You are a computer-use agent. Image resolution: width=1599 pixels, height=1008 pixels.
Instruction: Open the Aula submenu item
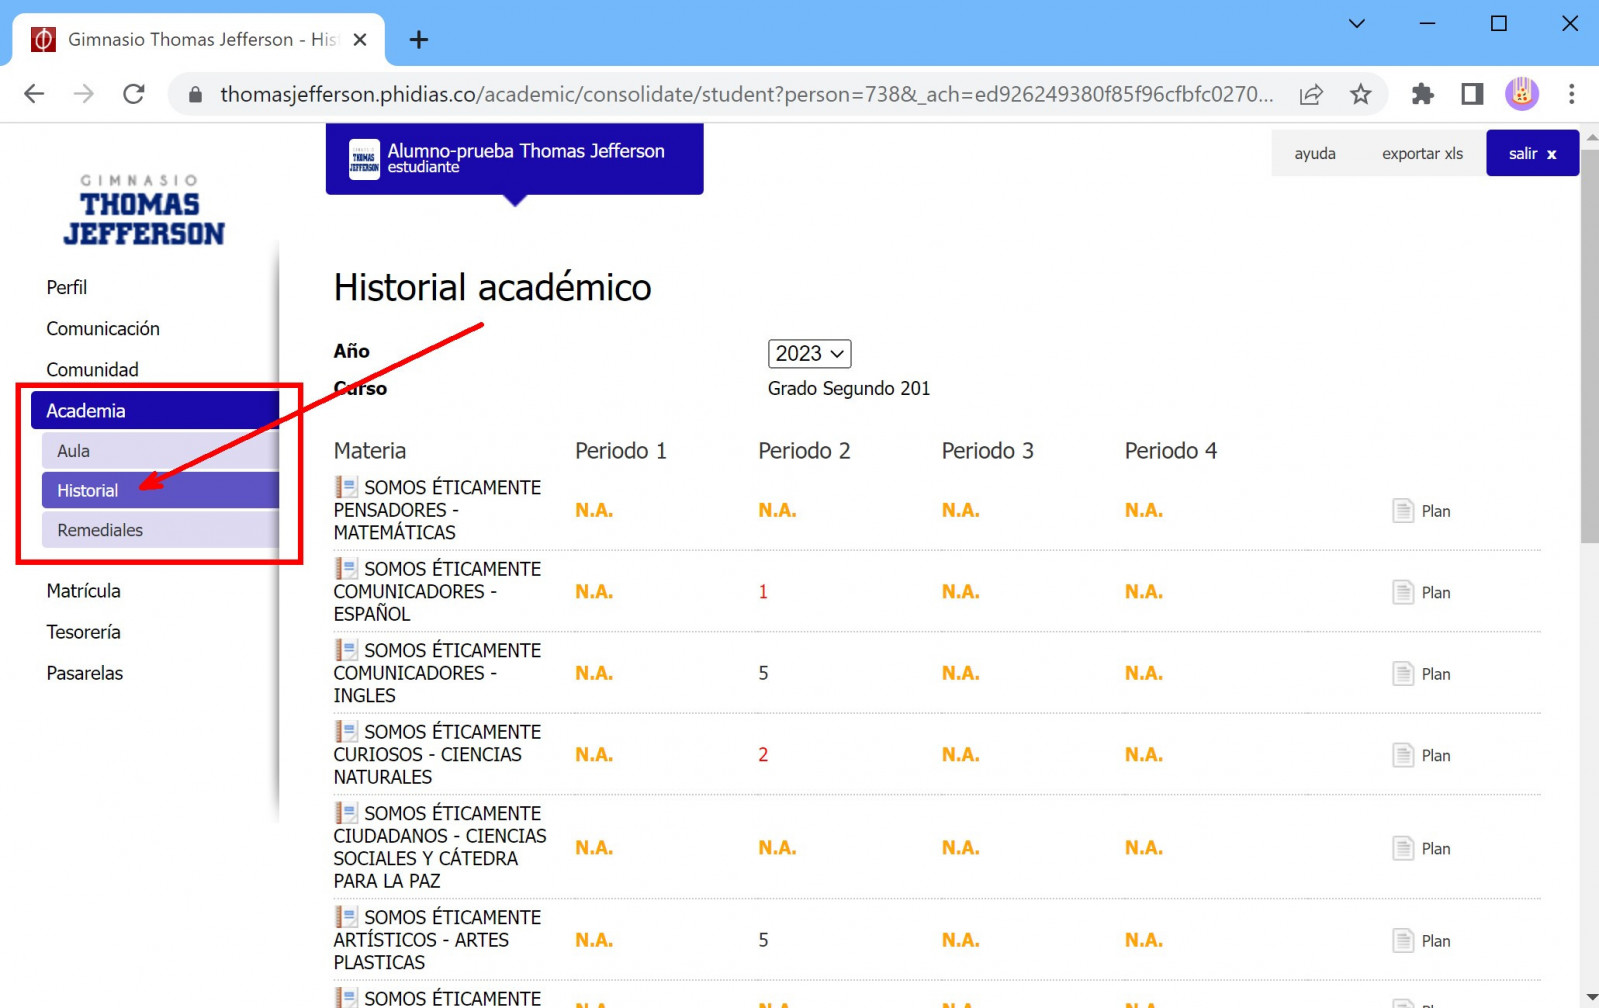[74, 451]
